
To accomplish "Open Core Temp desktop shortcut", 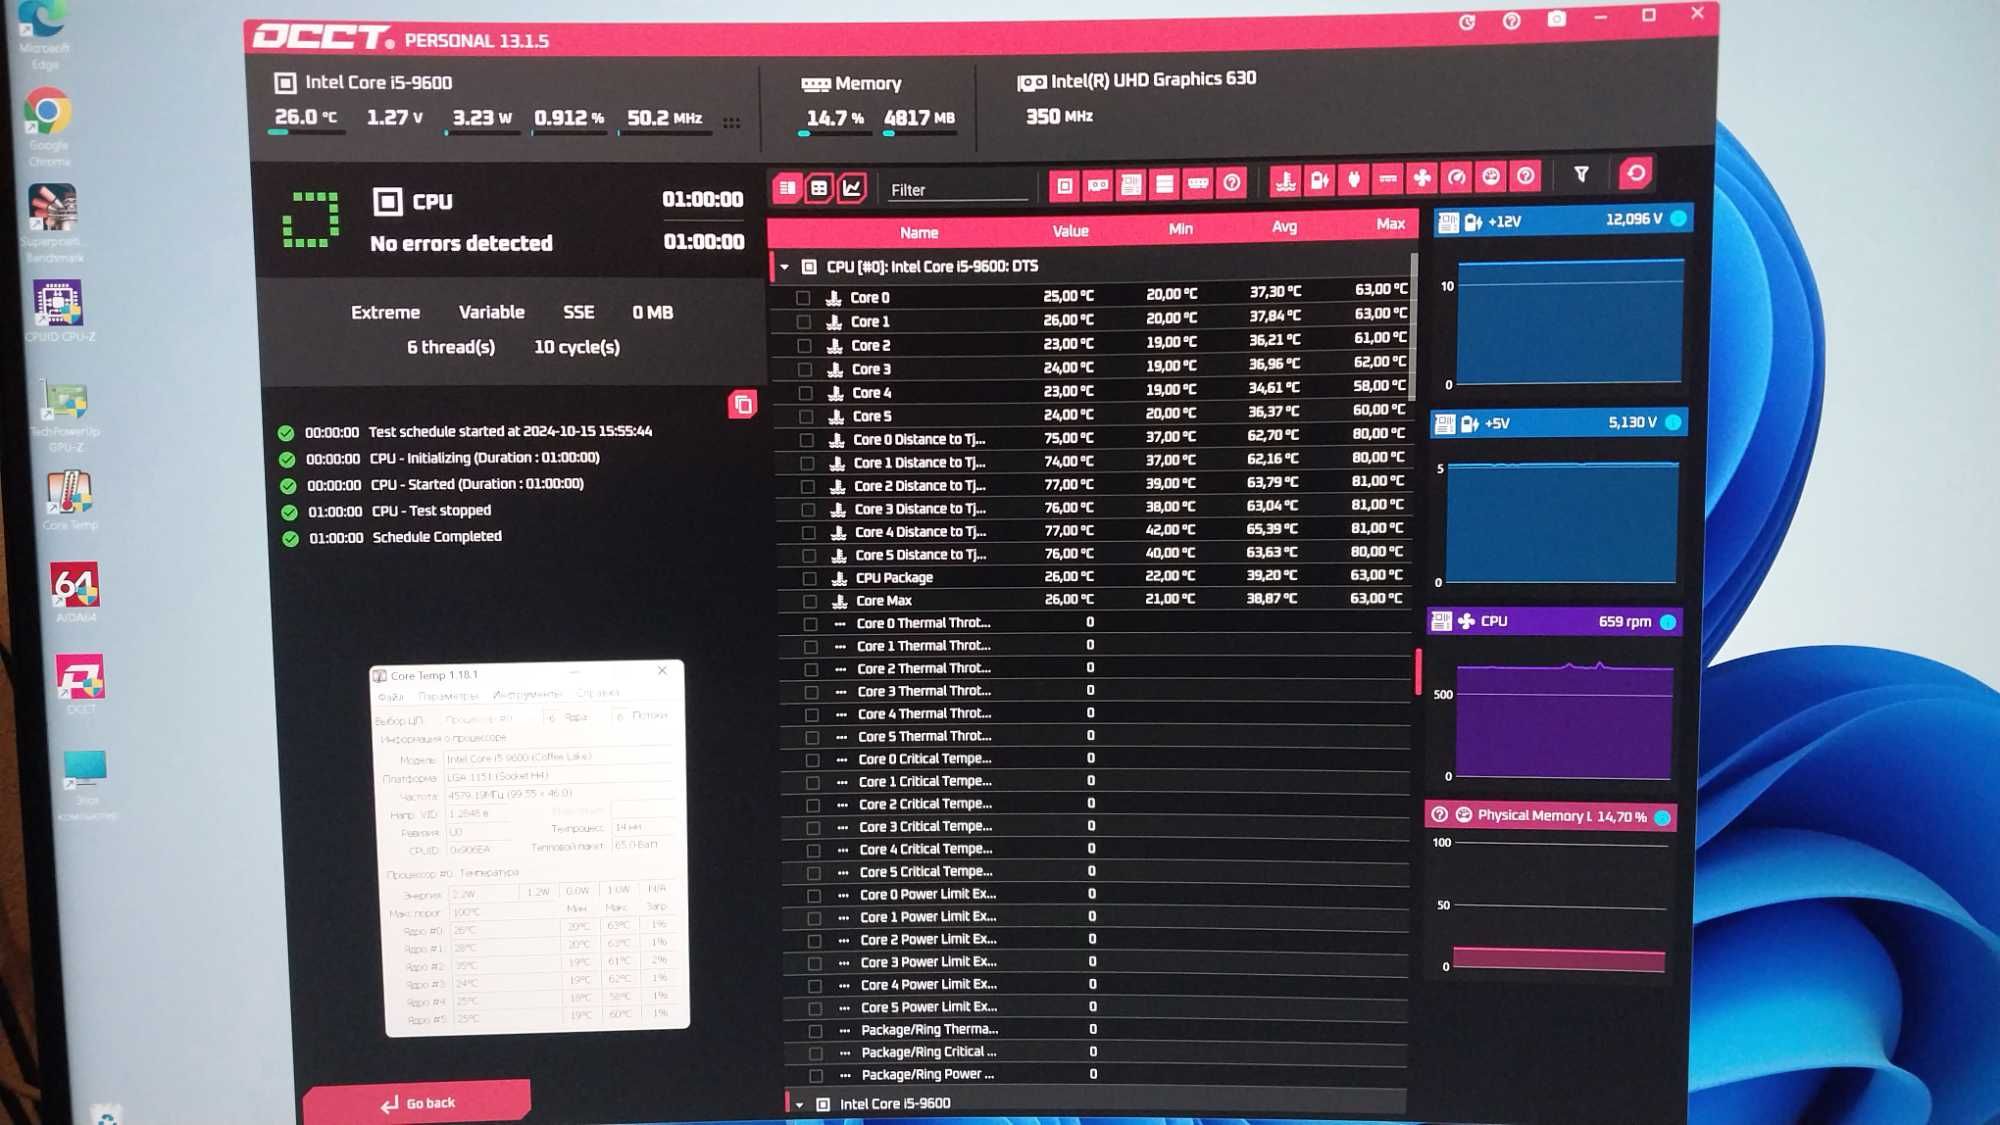I will [x=69, y=500].
